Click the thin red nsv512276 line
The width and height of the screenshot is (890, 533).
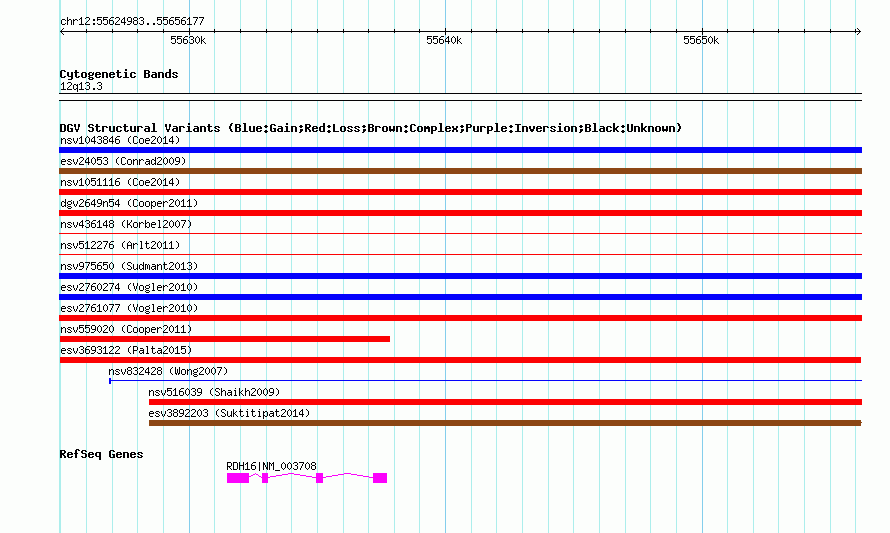pos(460,254)
